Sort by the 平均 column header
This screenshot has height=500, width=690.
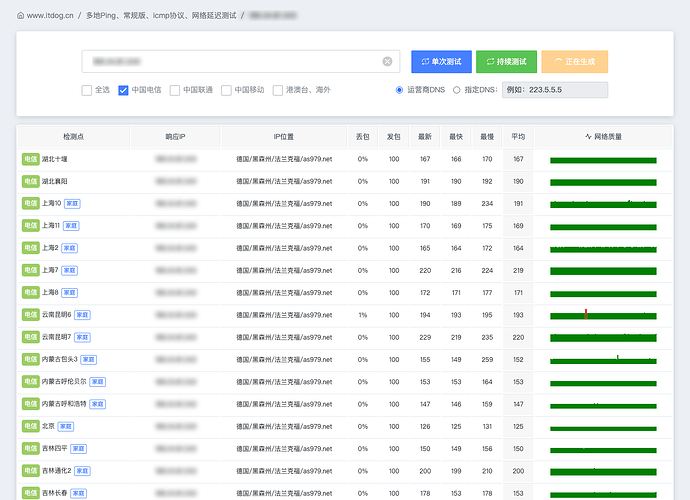[x=518, y=137]
